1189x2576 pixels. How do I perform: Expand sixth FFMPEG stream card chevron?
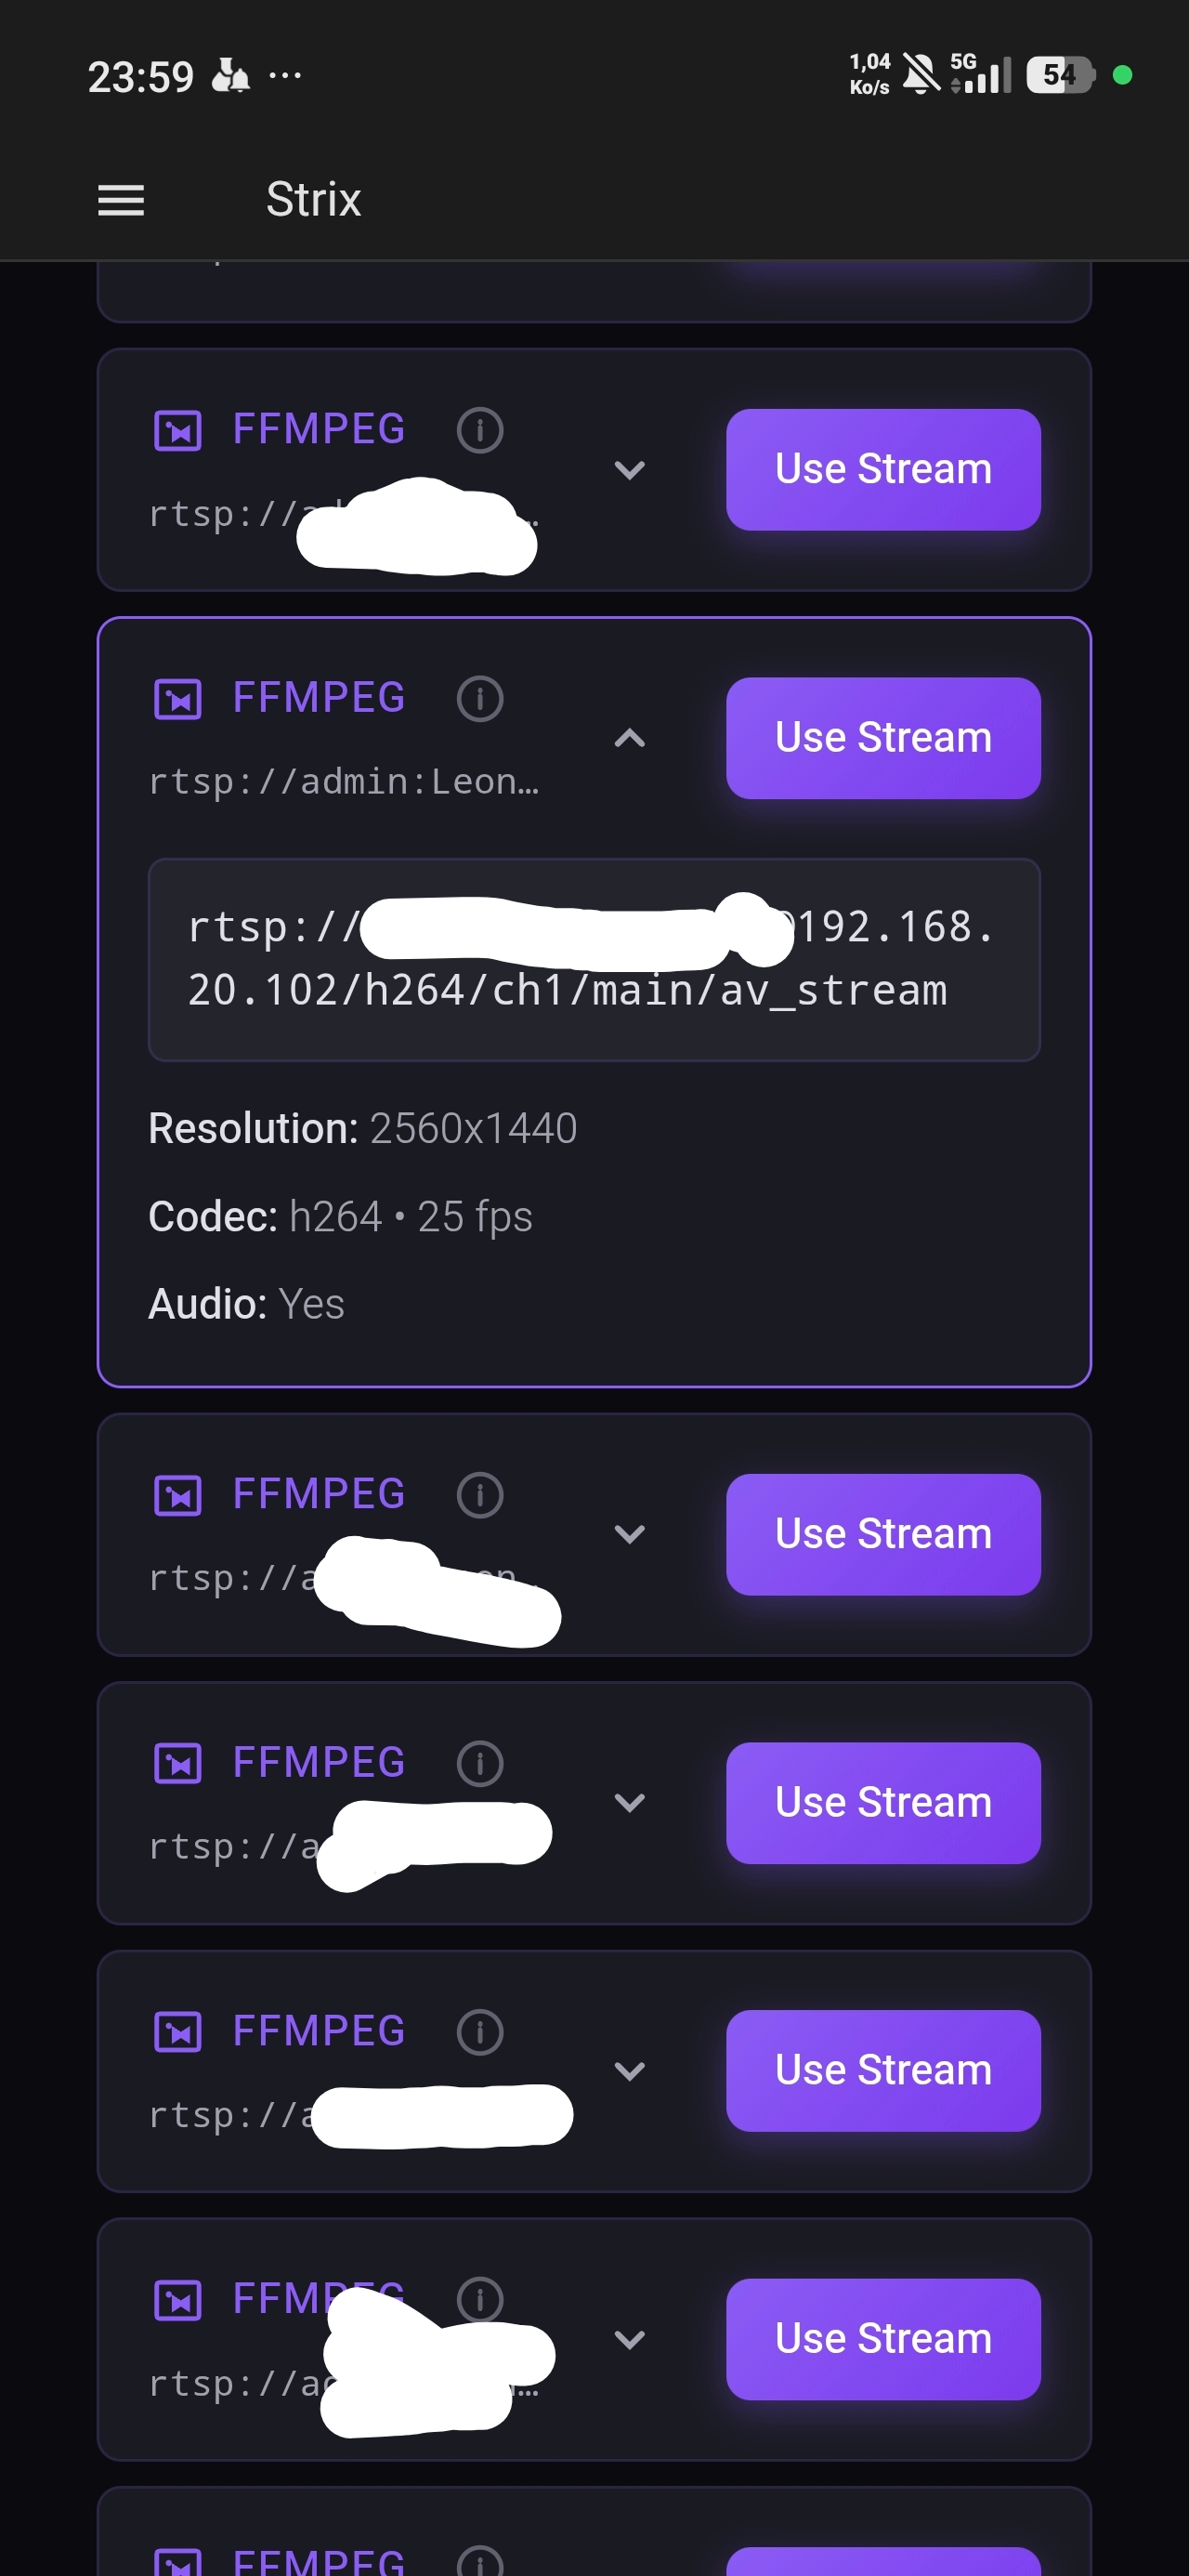(629, 2339)
